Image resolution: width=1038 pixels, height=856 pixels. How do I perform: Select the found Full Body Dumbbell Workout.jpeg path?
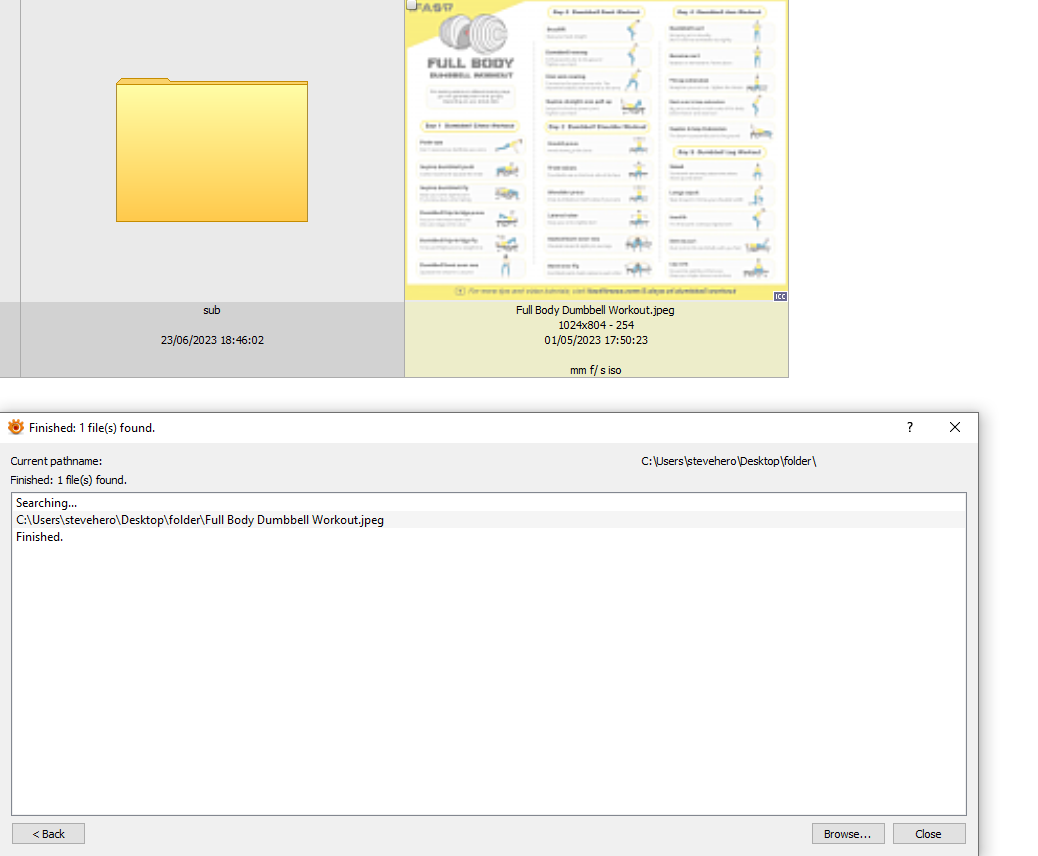pos(489,520)
